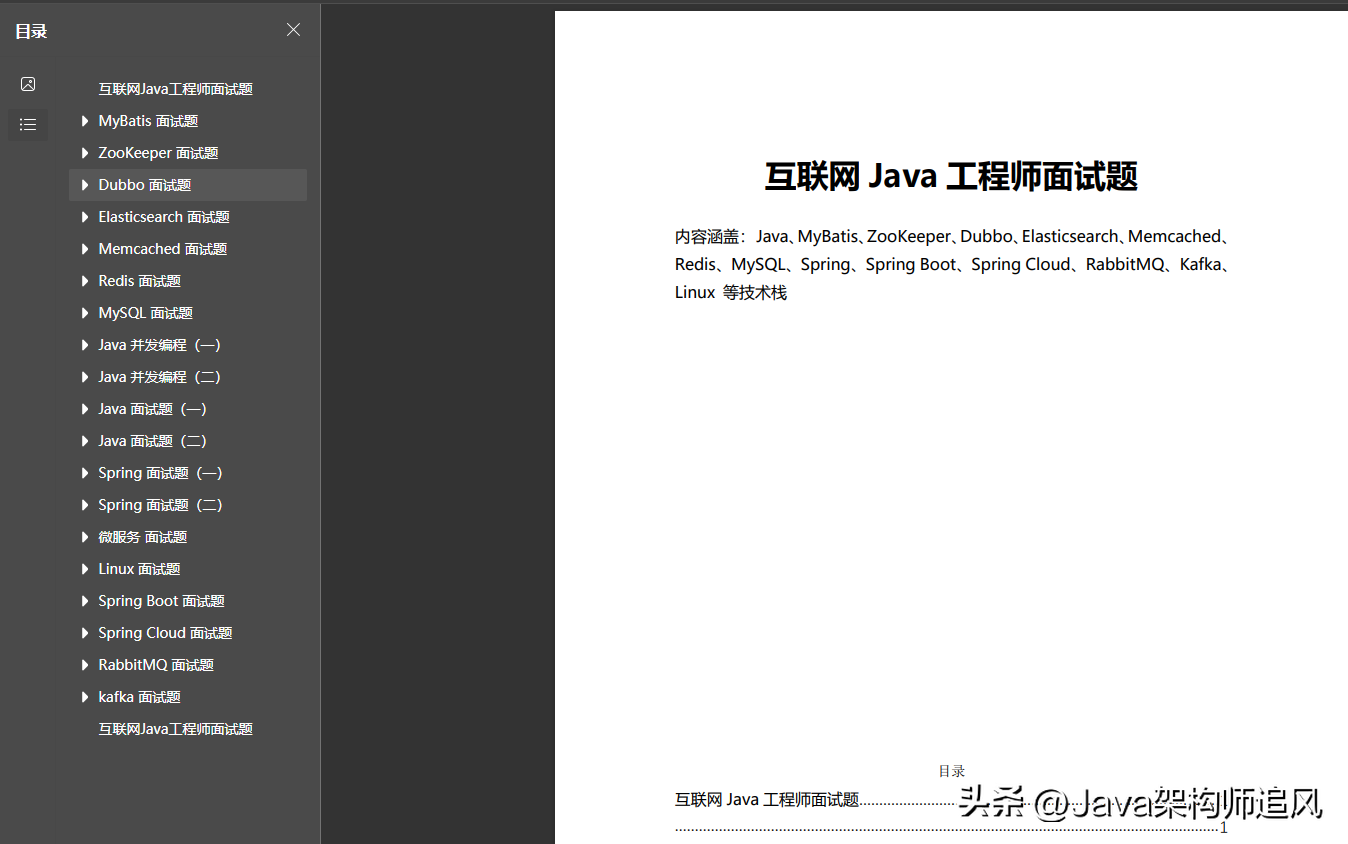
Task: Jump to MyBatis 面试题 section
Action: tap(148, 121)
